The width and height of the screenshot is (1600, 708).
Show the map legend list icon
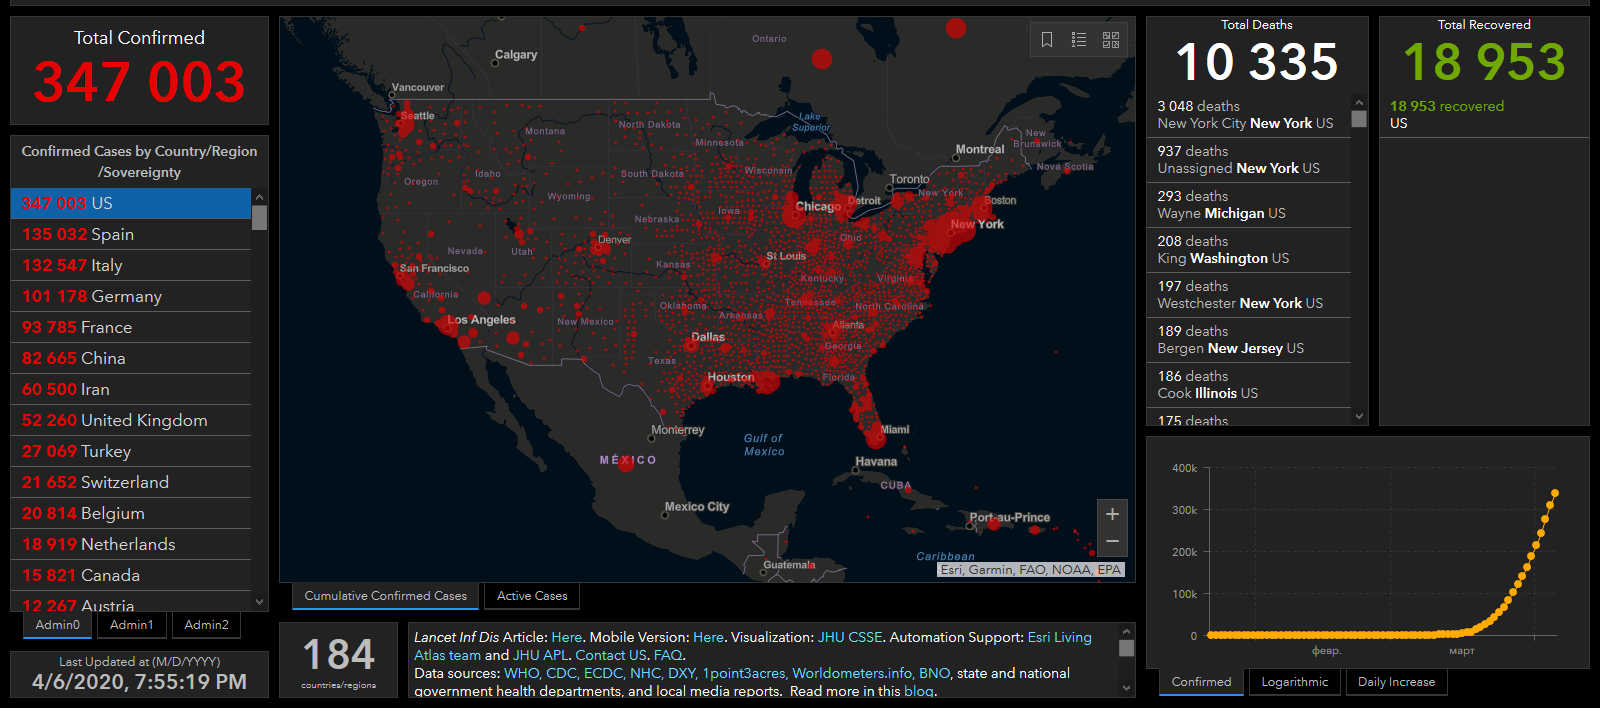[x=1079, y=40]
